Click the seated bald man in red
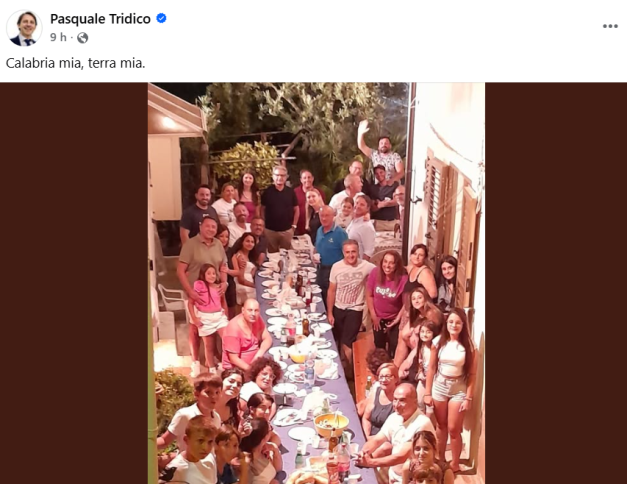The width and height of the screenshot is (627, 484). click(x=241, y=338)
